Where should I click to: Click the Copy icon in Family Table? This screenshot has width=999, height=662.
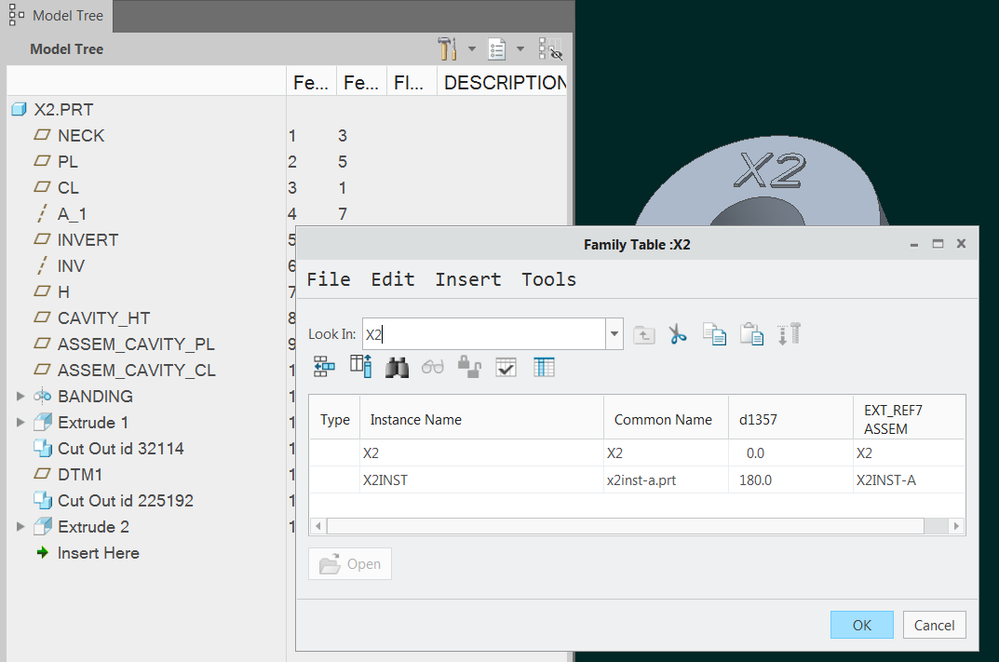pyautogui.click(x=714, y=334)
